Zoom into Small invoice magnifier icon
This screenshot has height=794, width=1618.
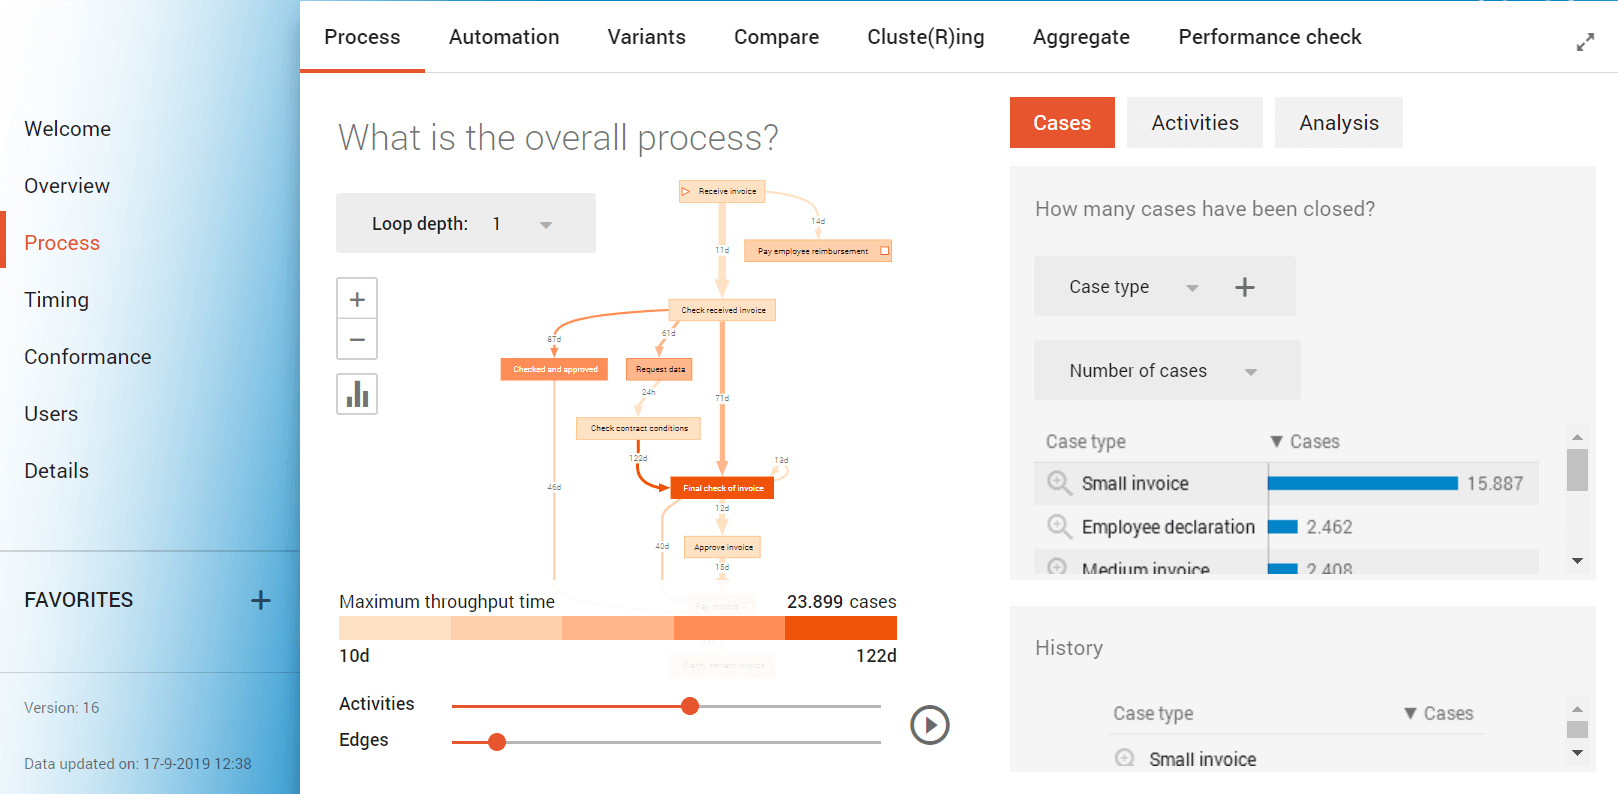(1058, 483)
